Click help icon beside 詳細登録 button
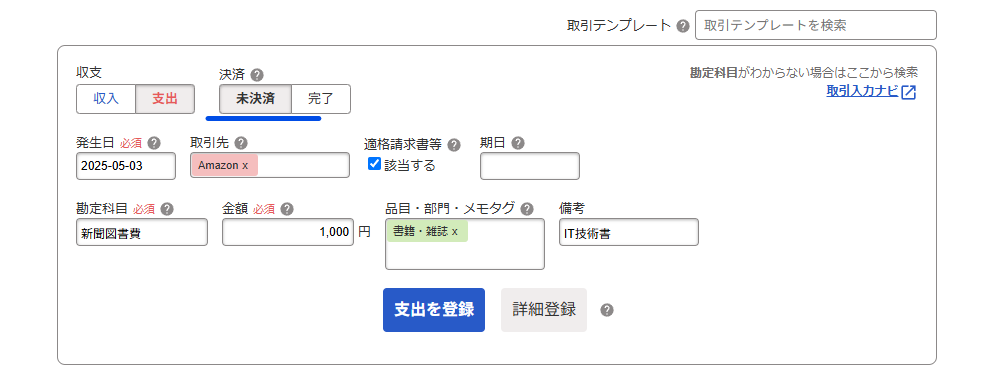 click(606, 310)
